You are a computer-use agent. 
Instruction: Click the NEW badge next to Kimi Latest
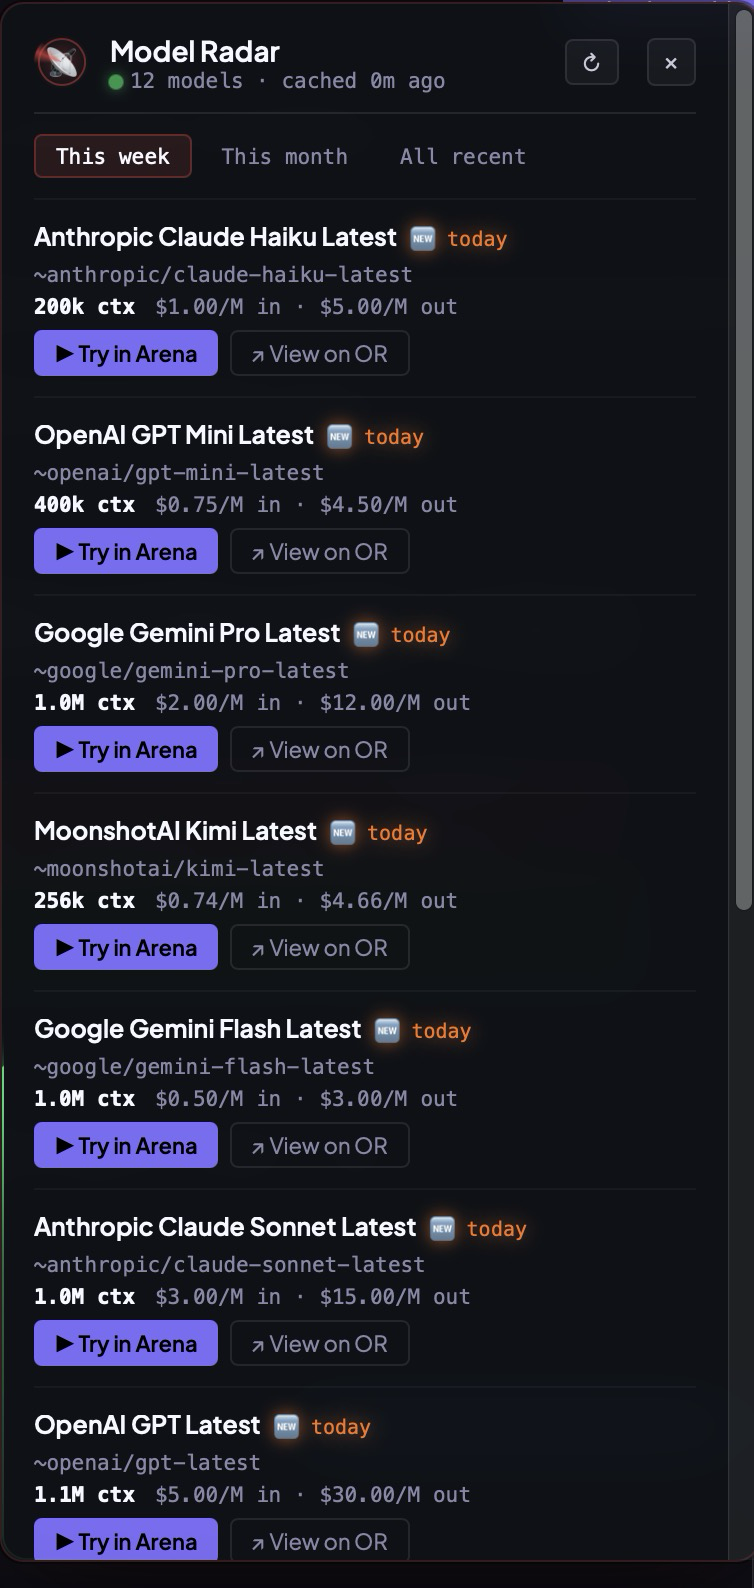click(x=342, y=832)
